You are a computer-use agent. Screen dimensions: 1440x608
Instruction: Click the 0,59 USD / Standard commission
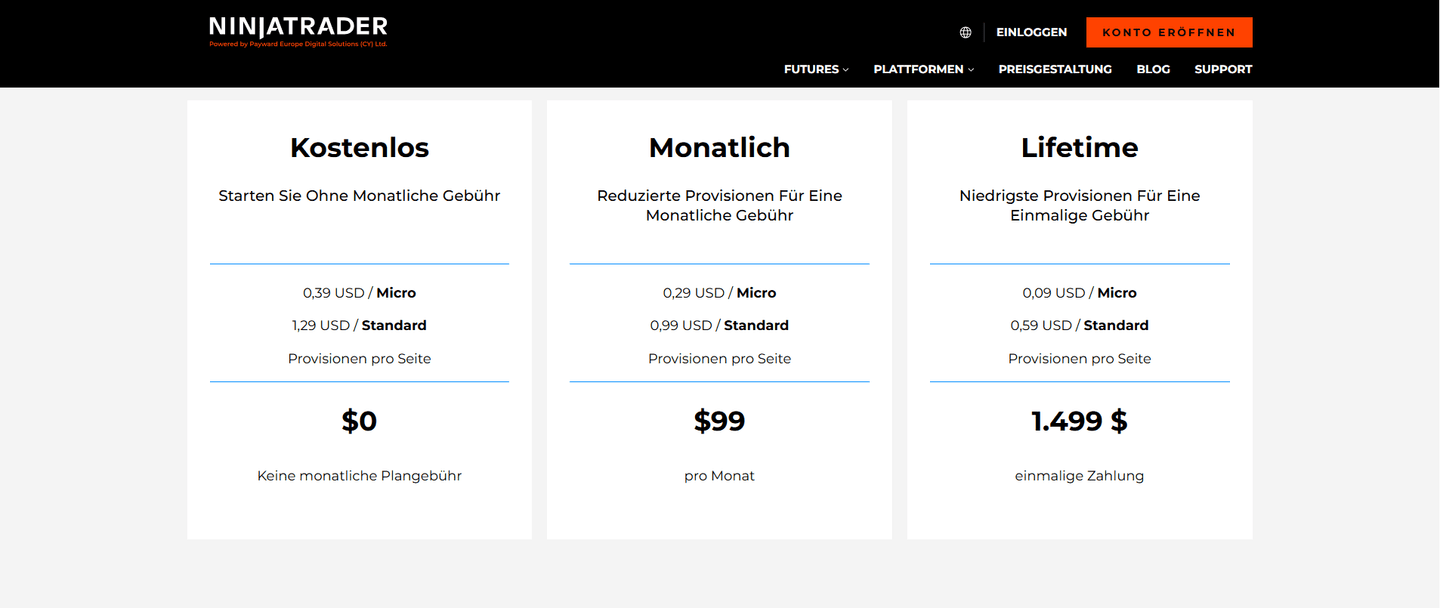1079,325
